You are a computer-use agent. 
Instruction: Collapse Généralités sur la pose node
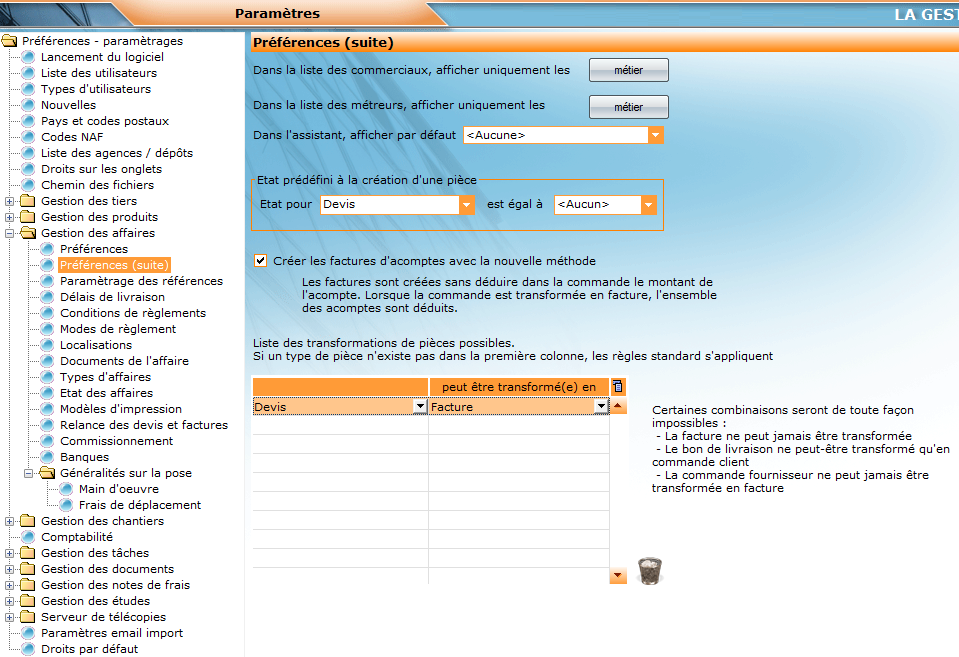click(28, 473)
